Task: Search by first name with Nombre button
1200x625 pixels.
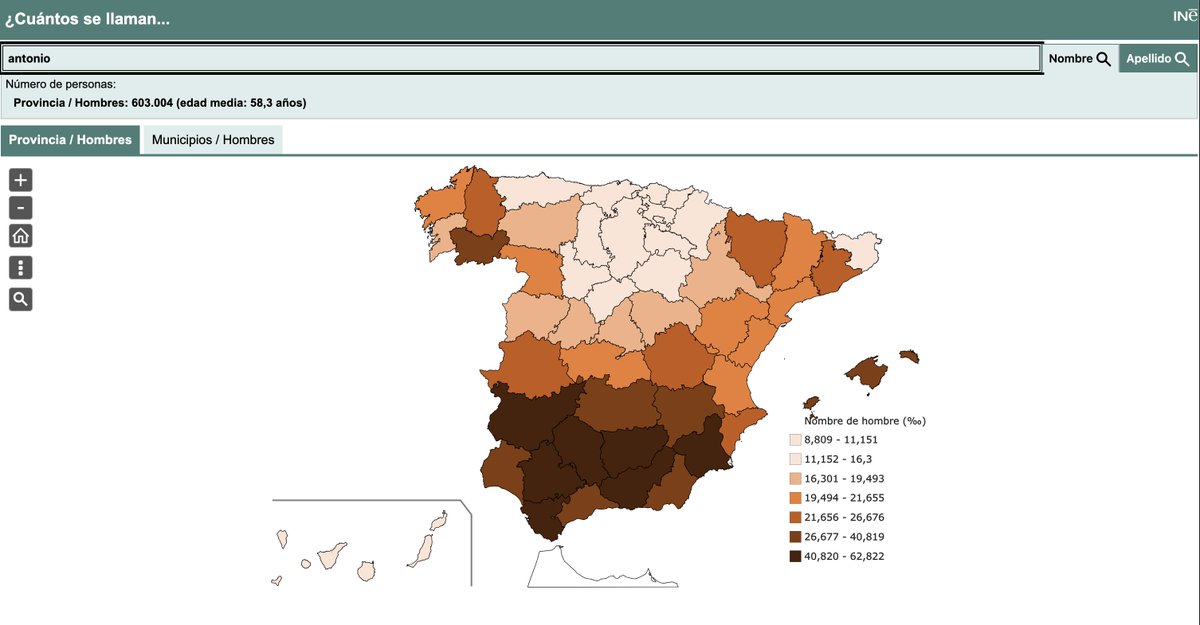Action: pos(1080,59)
